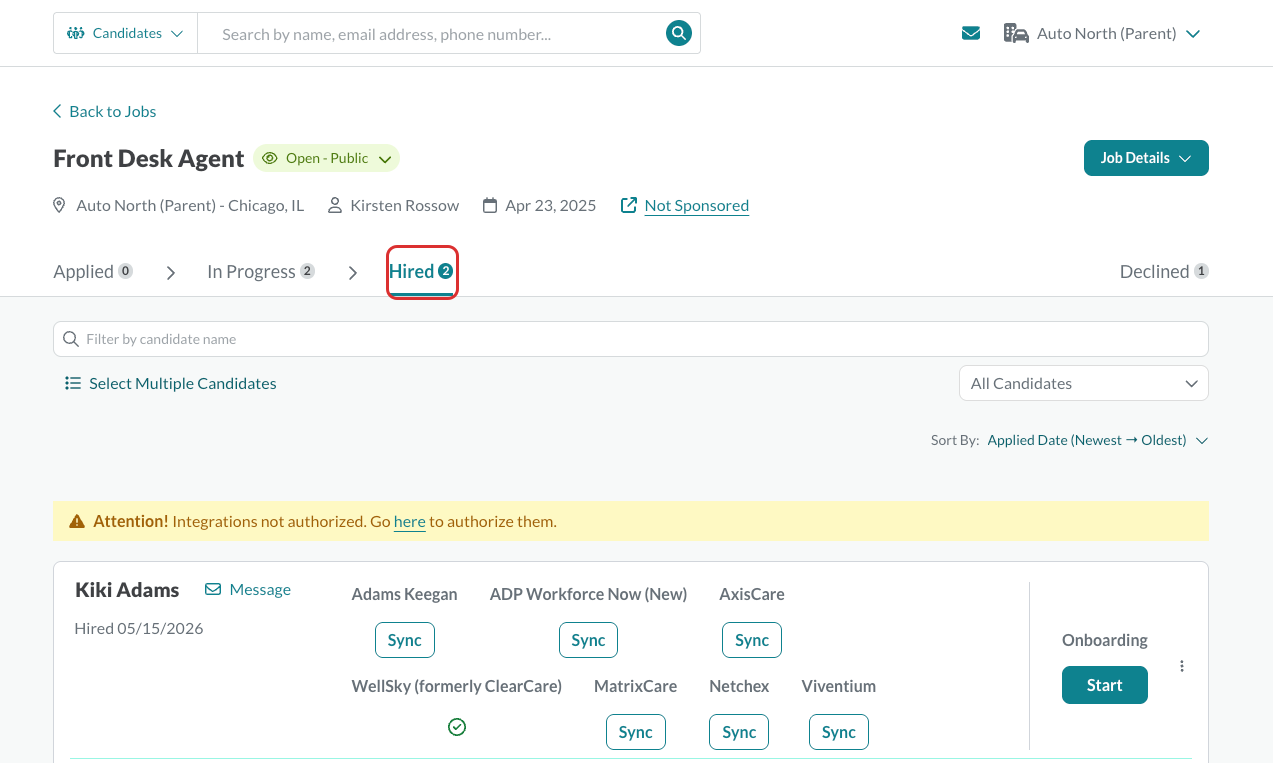Click Sync under Viventium
This screenshot has width=1273, height=763.
(x=839, y=732)
